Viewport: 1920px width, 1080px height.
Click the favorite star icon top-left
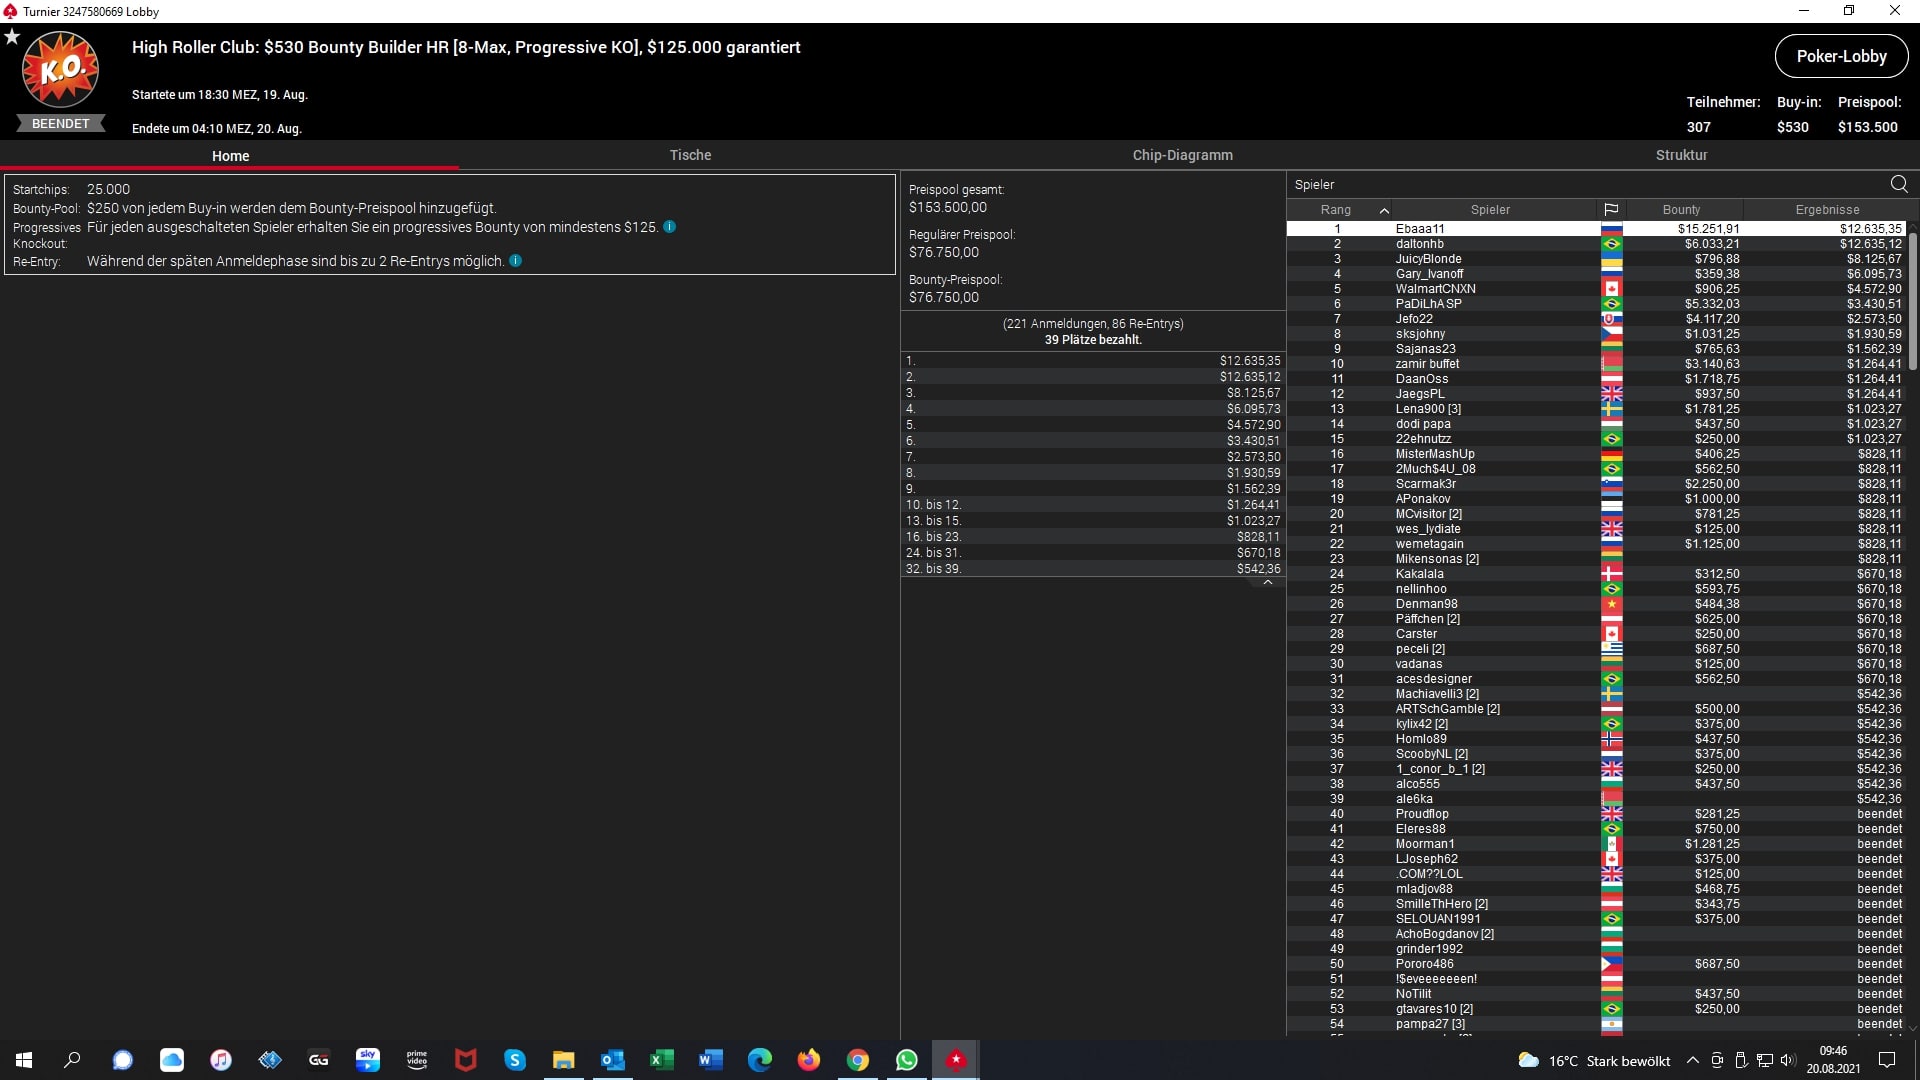click(12, 37)
